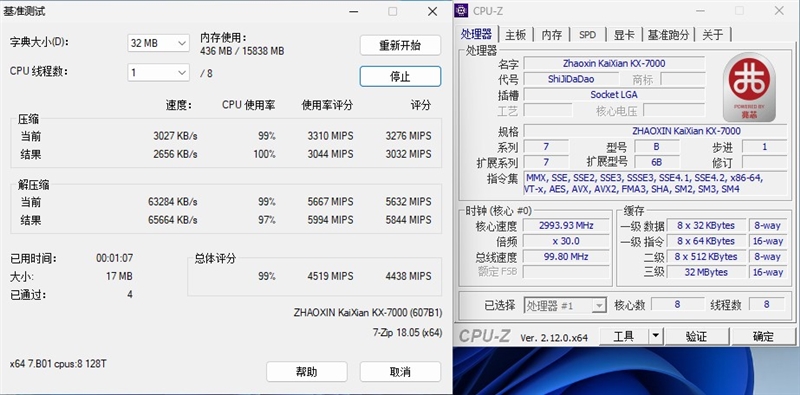The height and width of the screenshot is (395, 800).
Task: Expand the Tools button dropdown arrow in CPU-Z
Action: click(x=656, y=336)
